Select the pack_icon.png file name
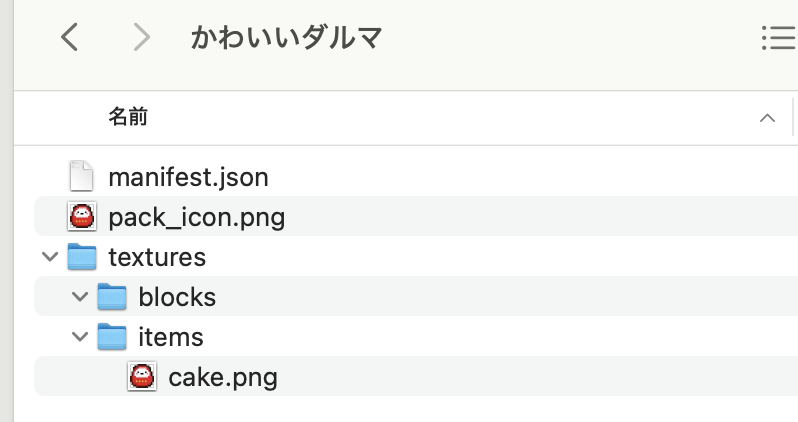The image size is (798, 422). coord(196,218)
